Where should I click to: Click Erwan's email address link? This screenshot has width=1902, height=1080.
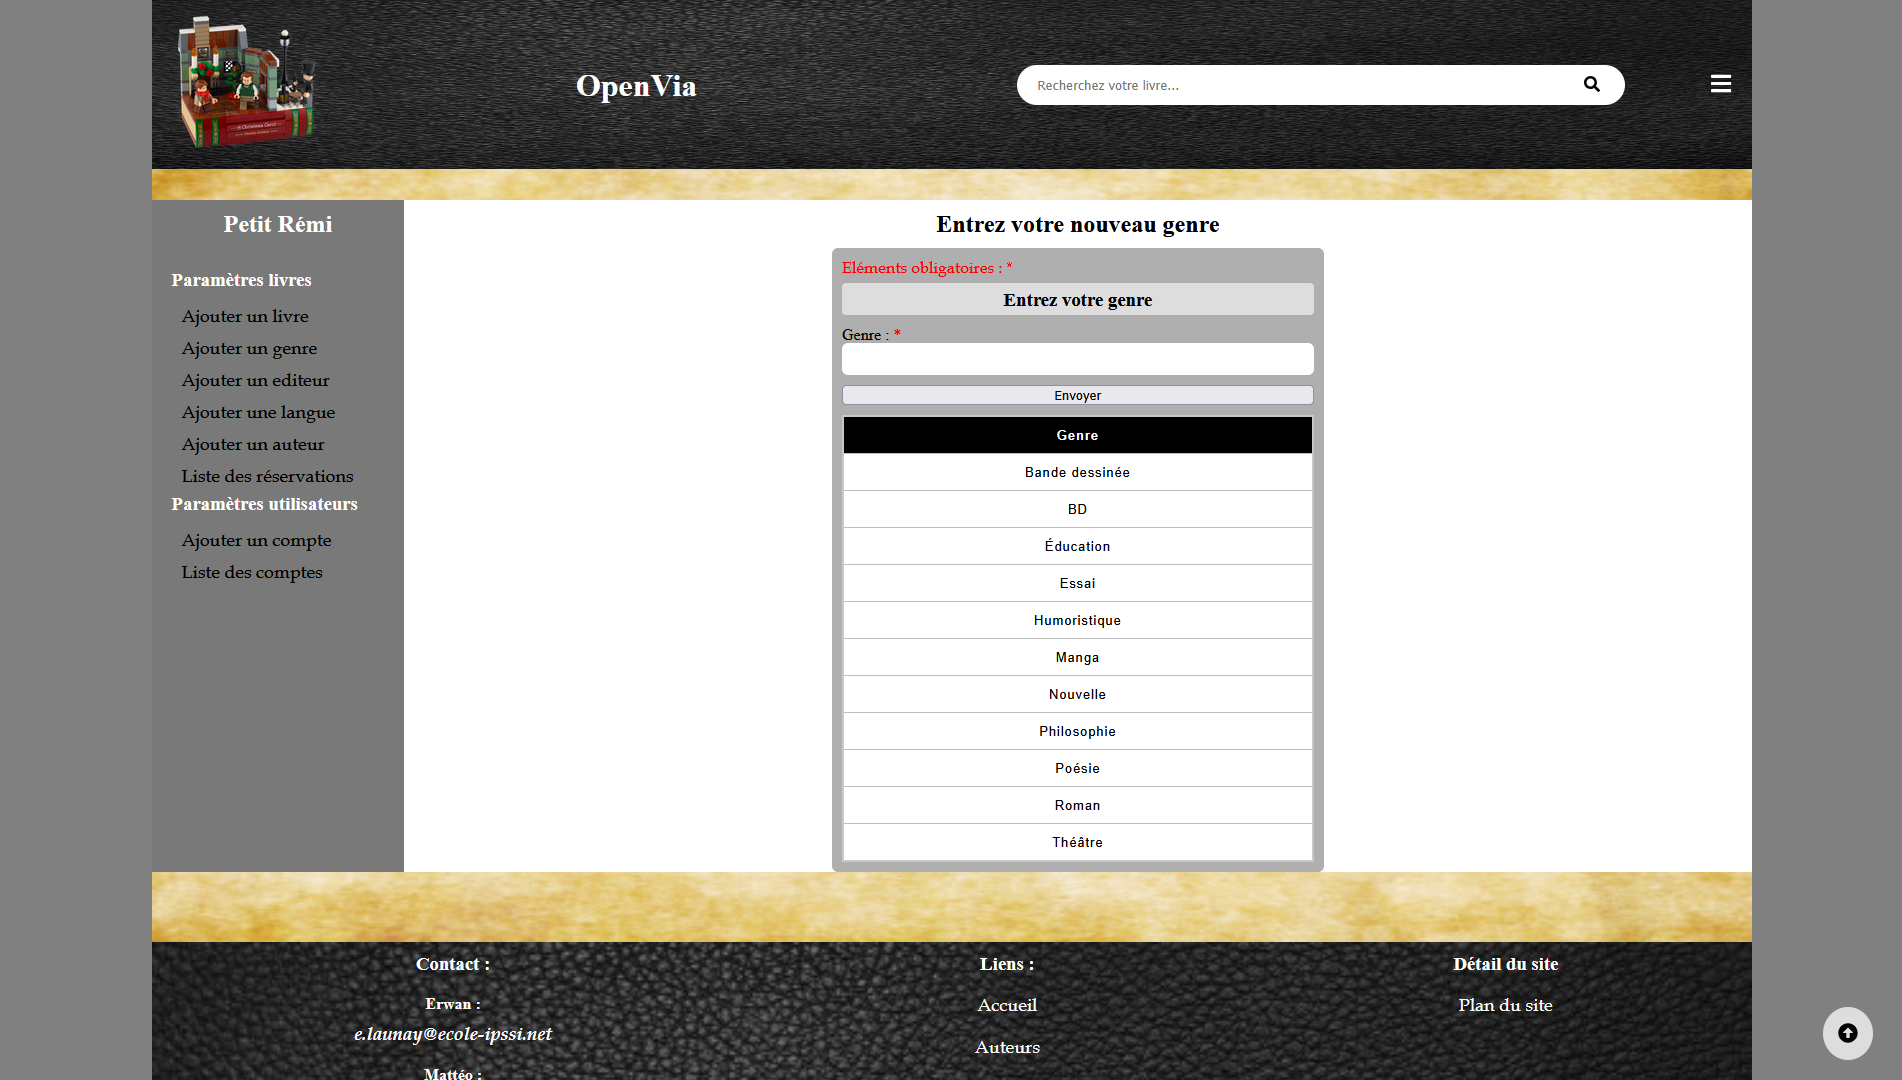(x=453, y=1034)
